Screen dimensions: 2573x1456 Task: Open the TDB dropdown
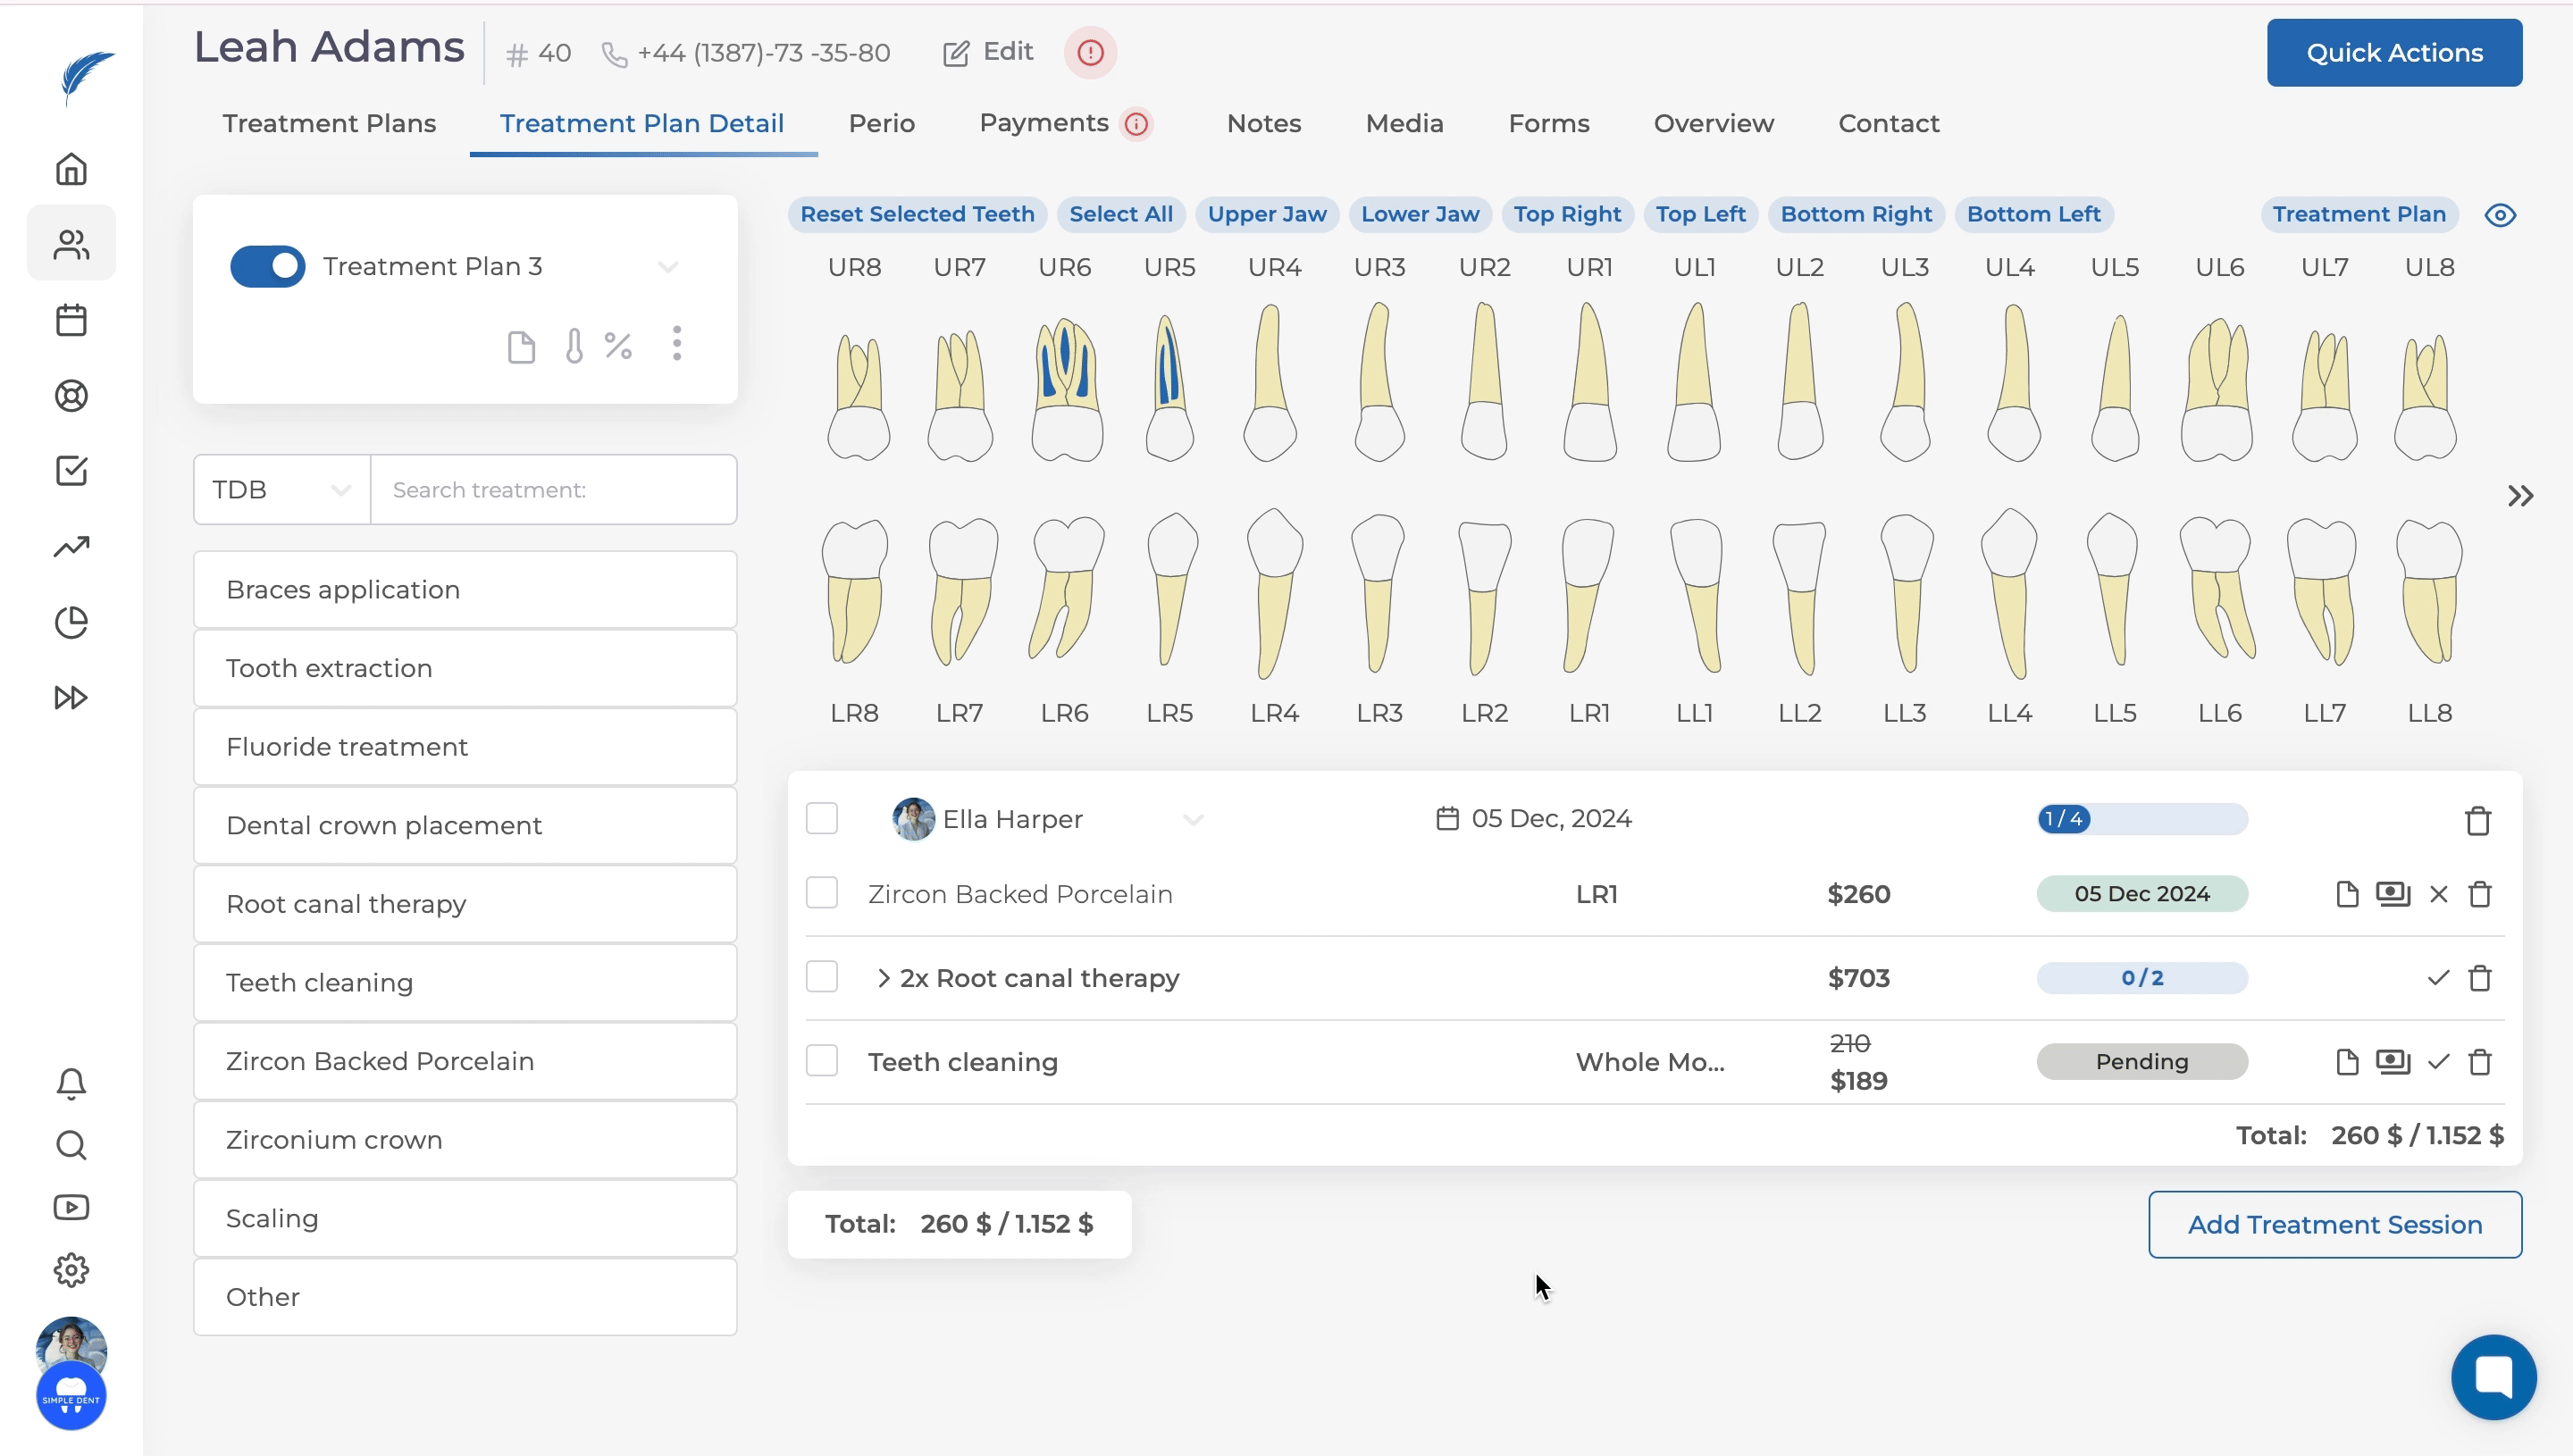(x=282, y=490)
